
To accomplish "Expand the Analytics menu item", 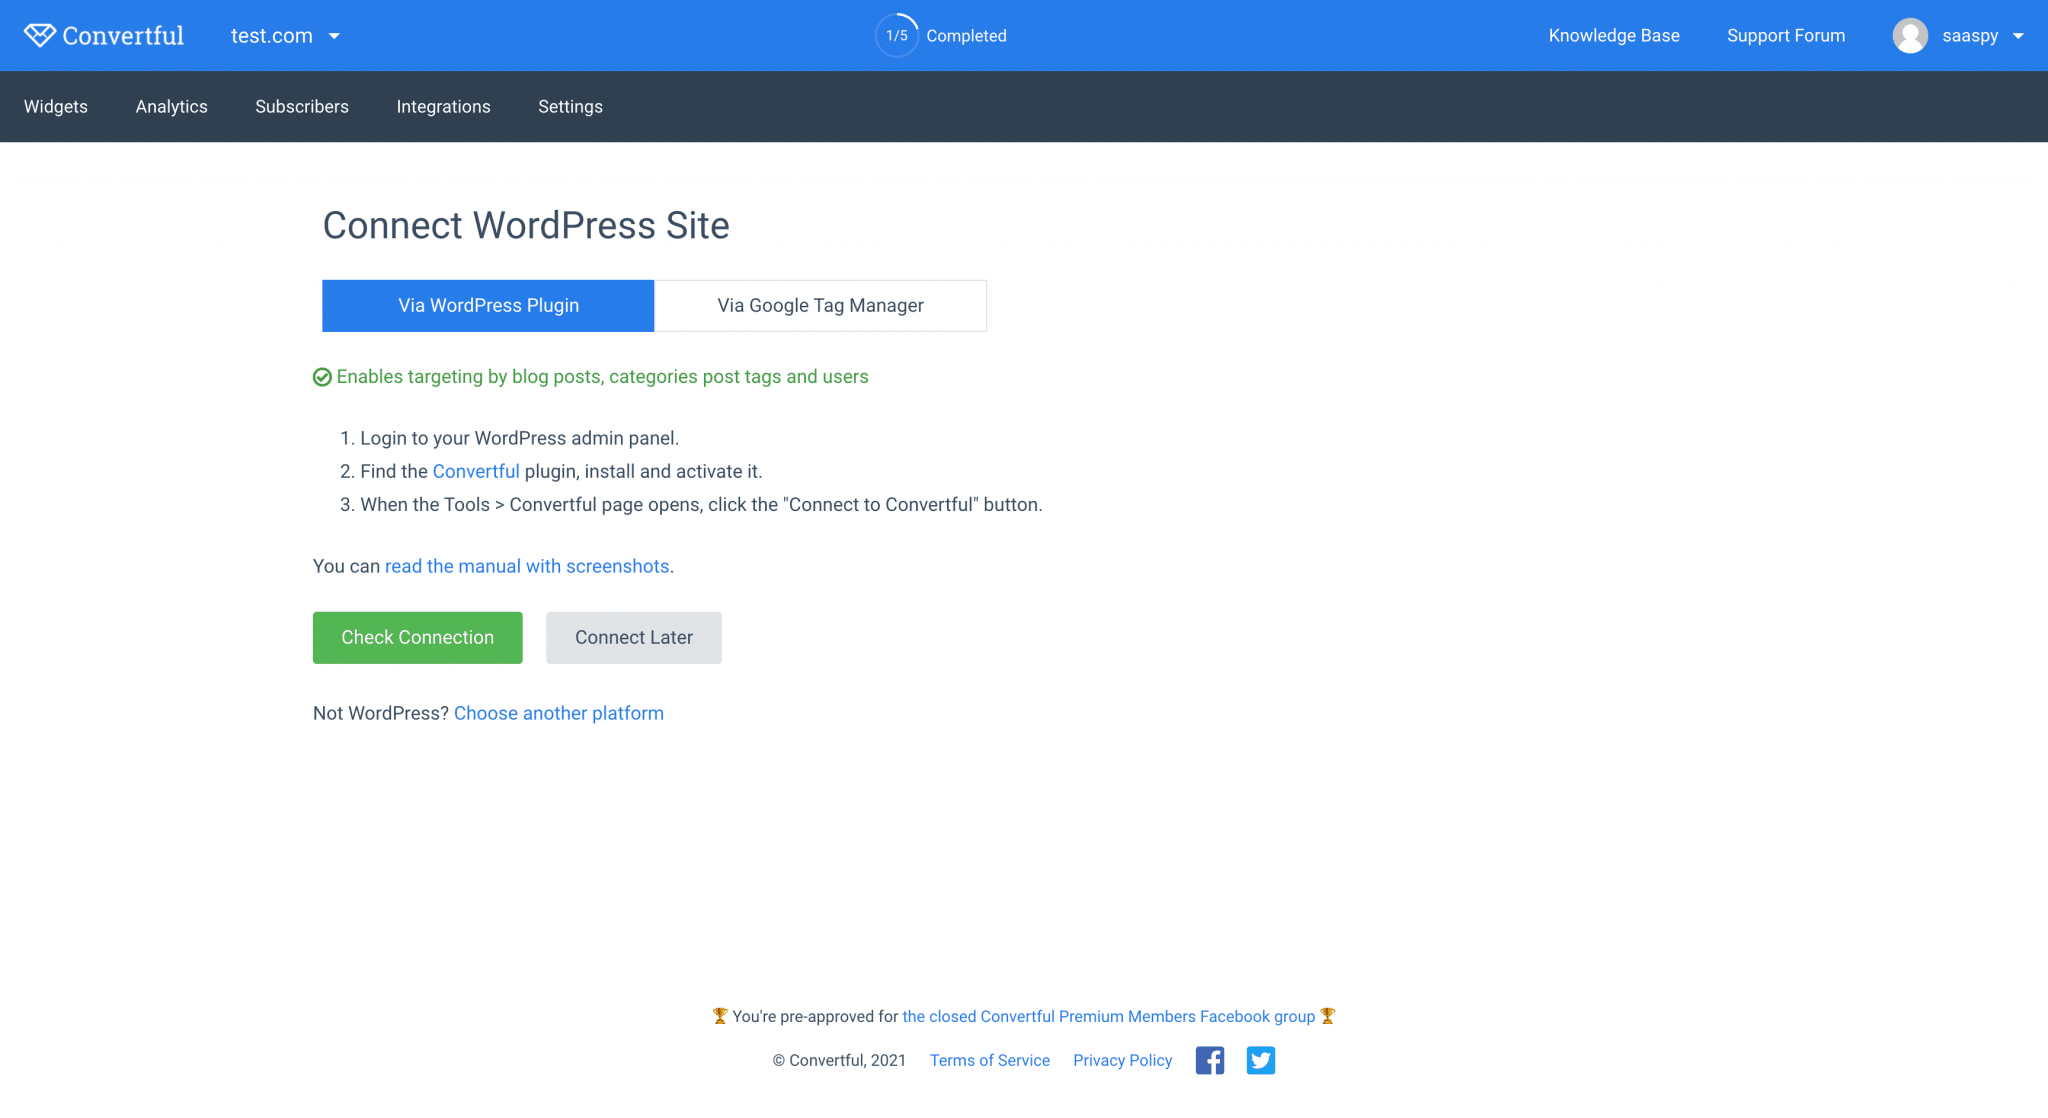I will 171,106.
